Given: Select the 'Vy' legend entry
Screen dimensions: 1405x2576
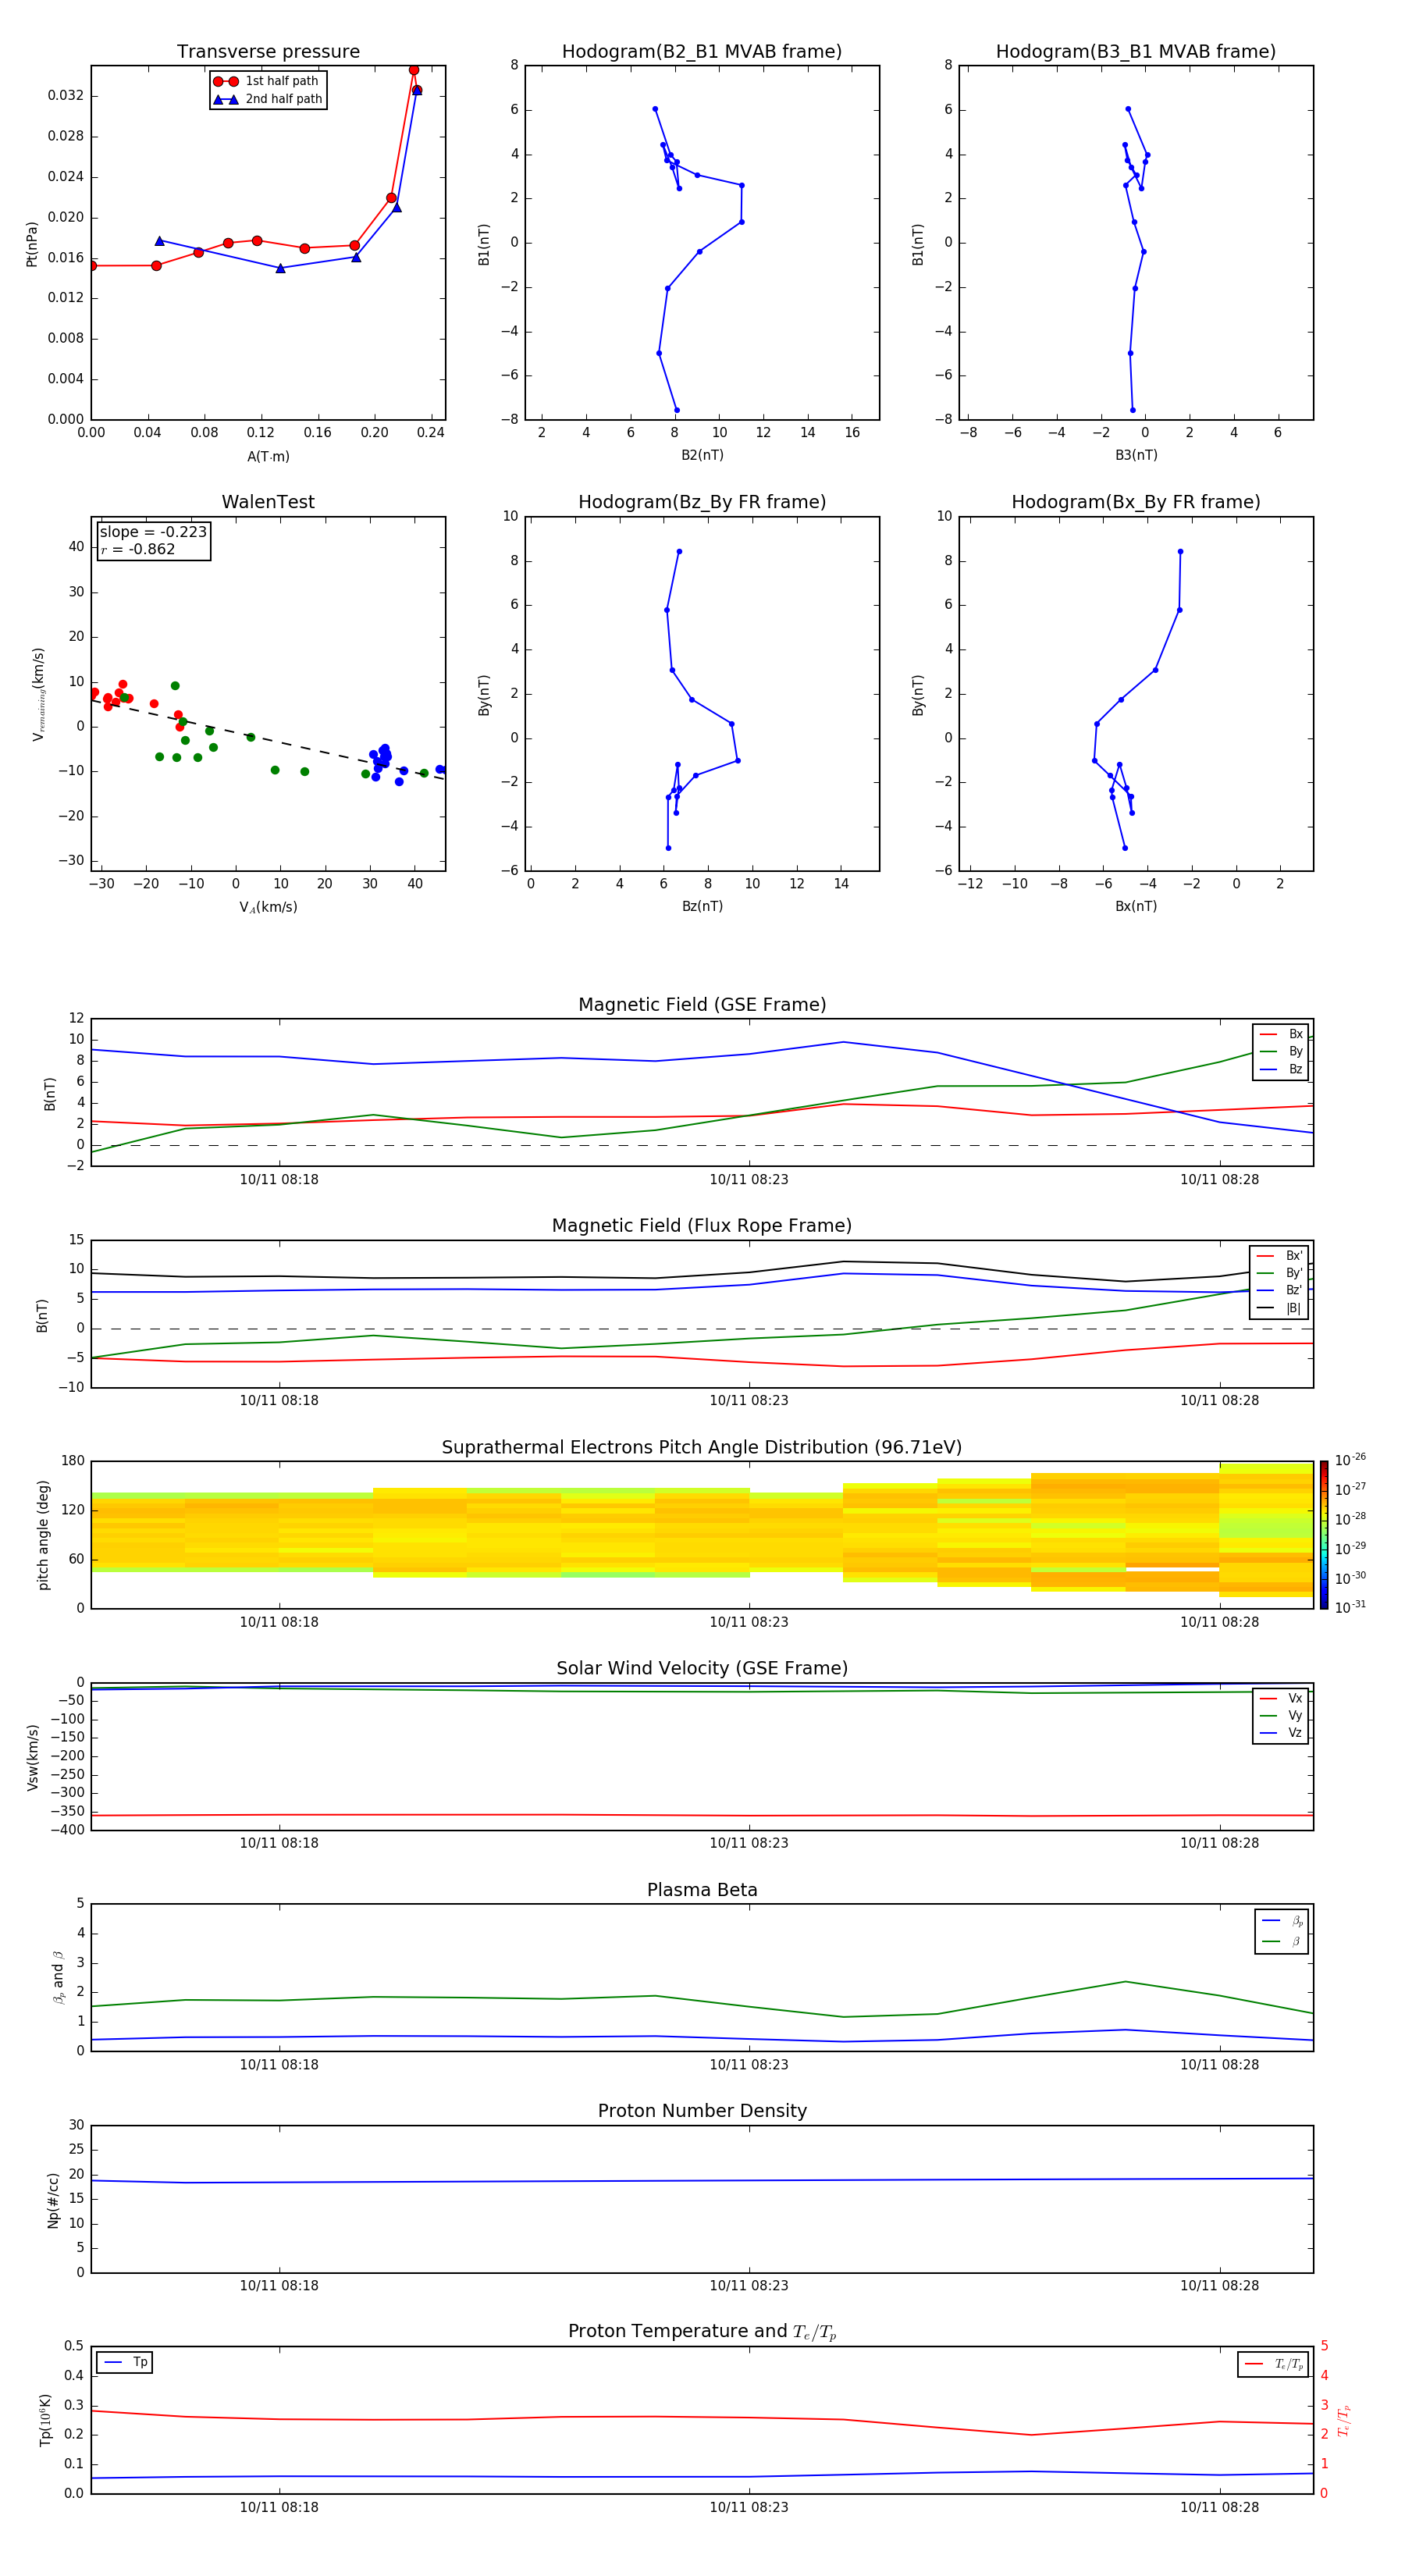Looking at the screenshot, I should (1281, 1716).
